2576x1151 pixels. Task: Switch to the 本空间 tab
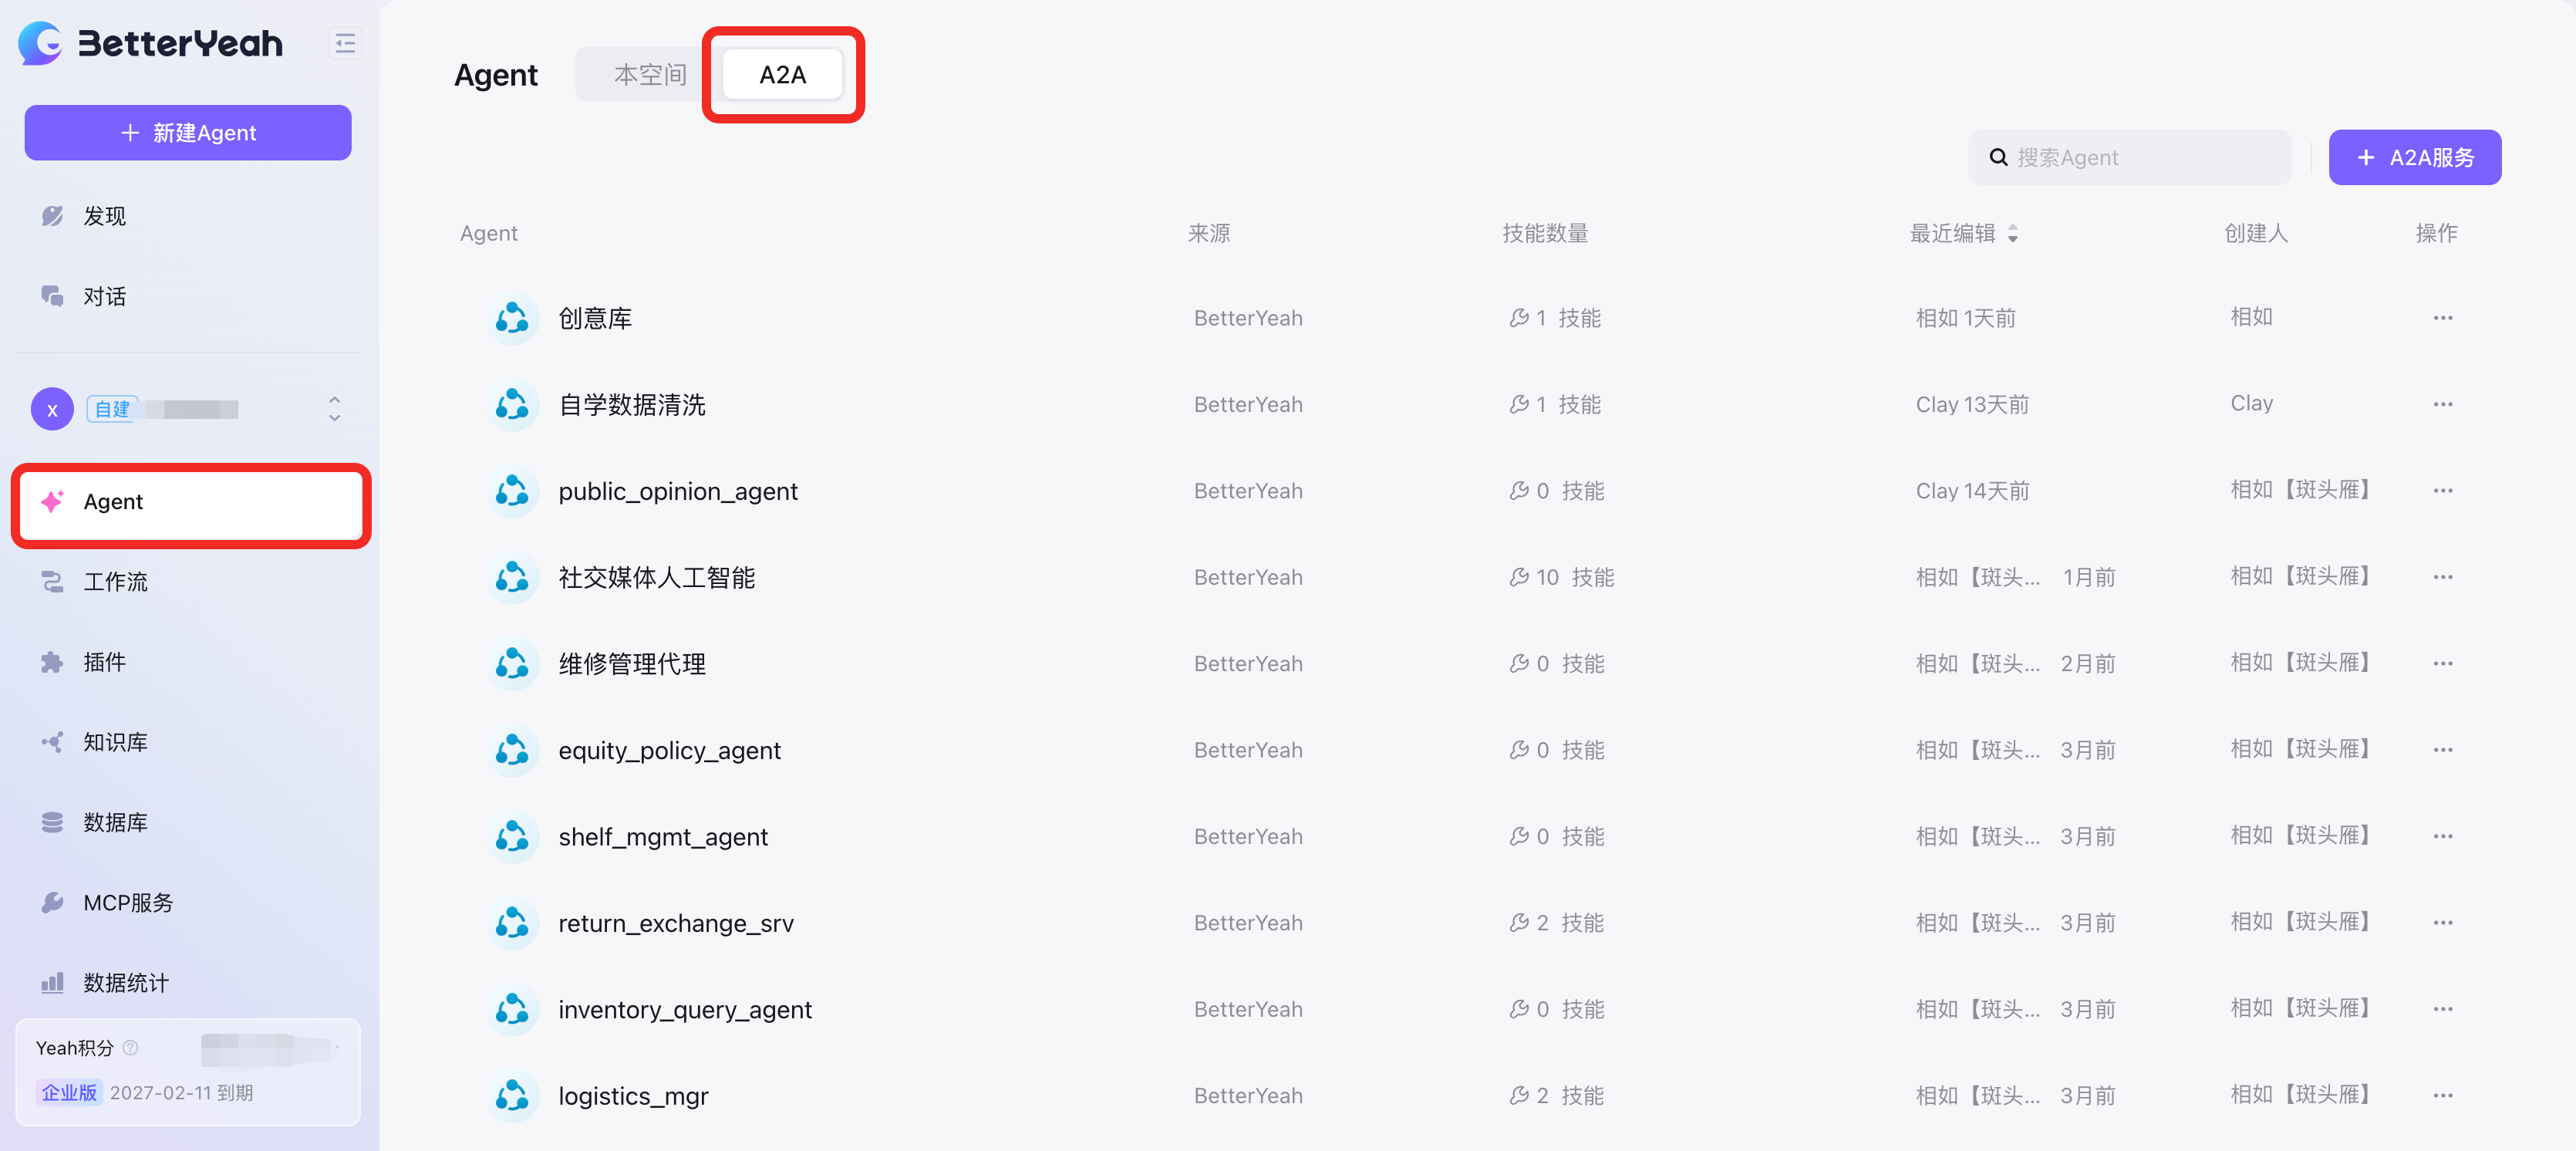tap(650, 75)
